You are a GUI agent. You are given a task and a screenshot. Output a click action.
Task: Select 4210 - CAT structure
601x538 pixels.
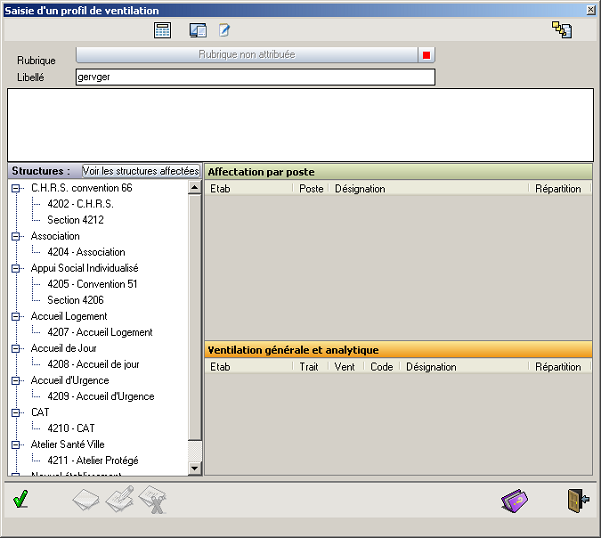(x=71, y=428)
